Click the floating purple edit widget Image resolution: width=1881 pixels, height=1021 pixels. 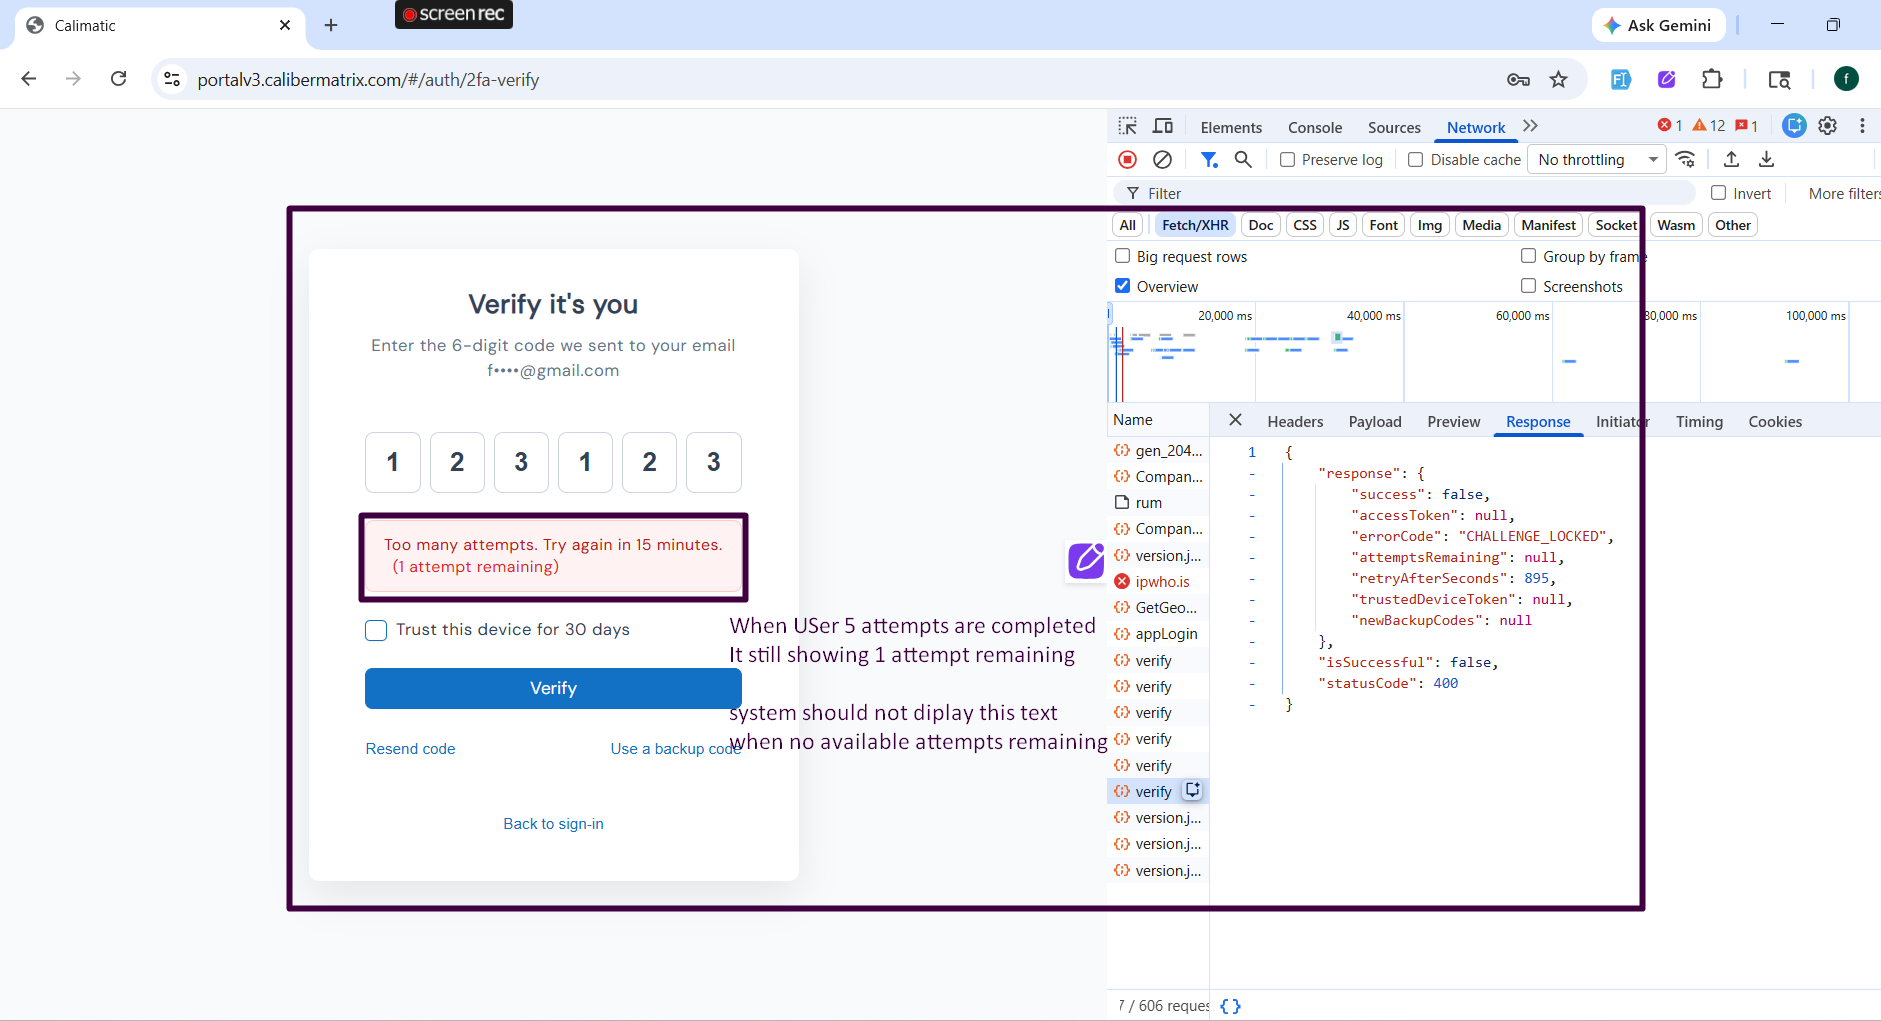click(1086, 560)
